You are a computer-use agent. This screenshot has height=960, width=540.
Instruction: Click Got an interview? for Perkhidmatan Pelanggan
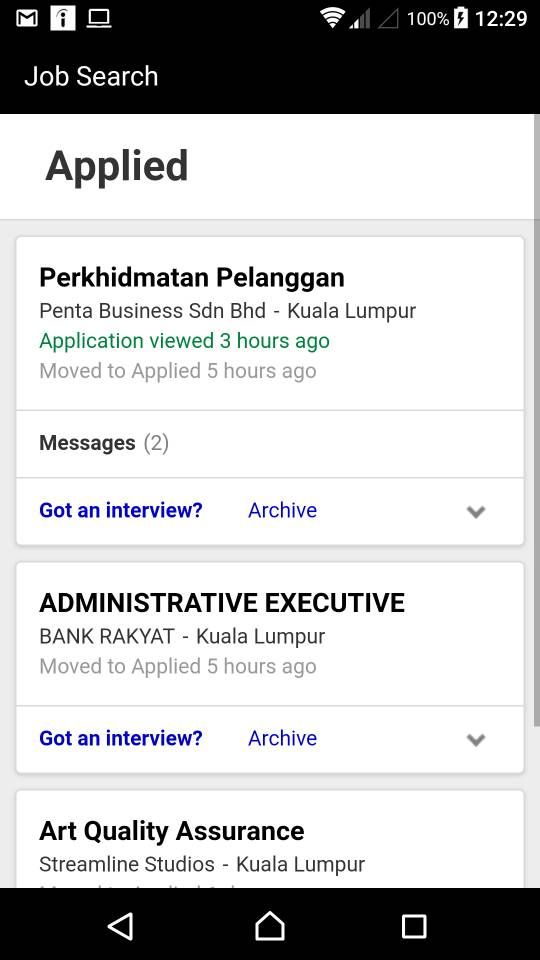pyautogui.click(x=121, y=510)
